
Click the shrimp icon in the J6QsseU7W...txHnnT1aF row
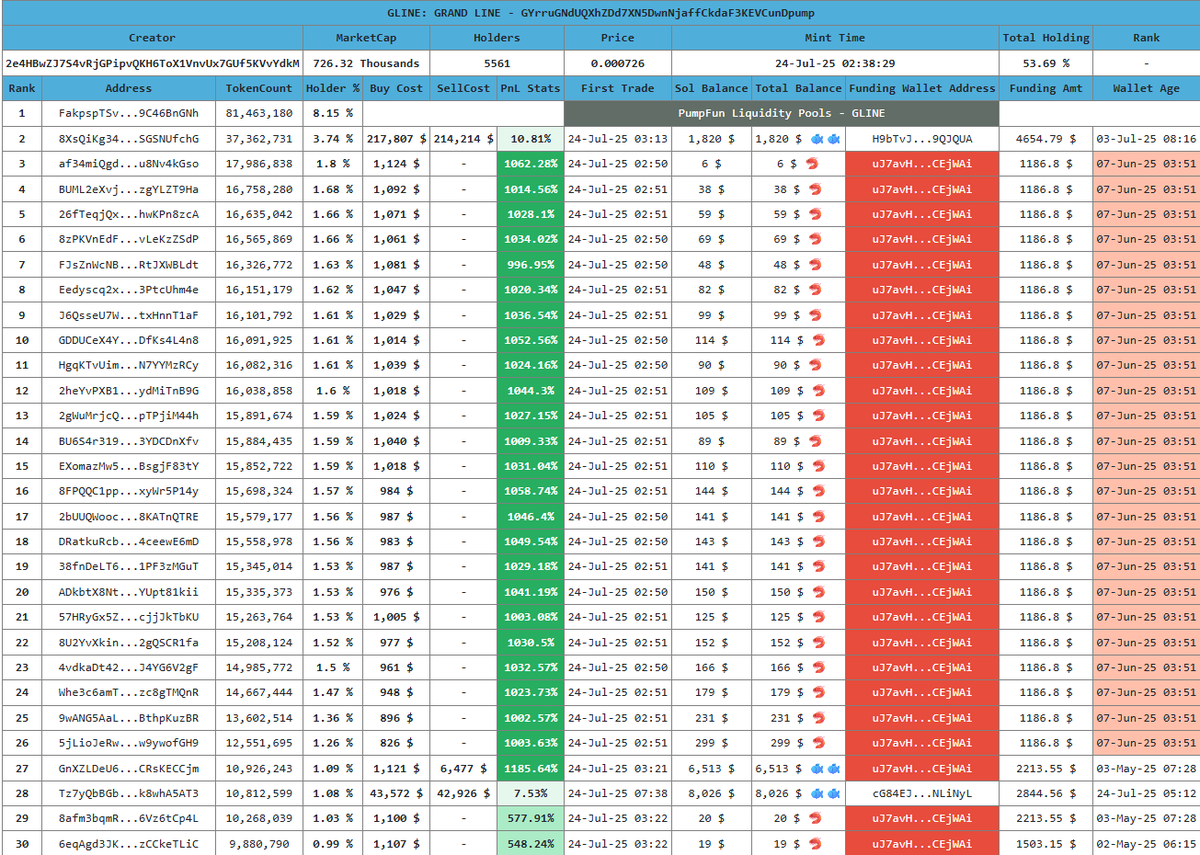tap(816, 315)
